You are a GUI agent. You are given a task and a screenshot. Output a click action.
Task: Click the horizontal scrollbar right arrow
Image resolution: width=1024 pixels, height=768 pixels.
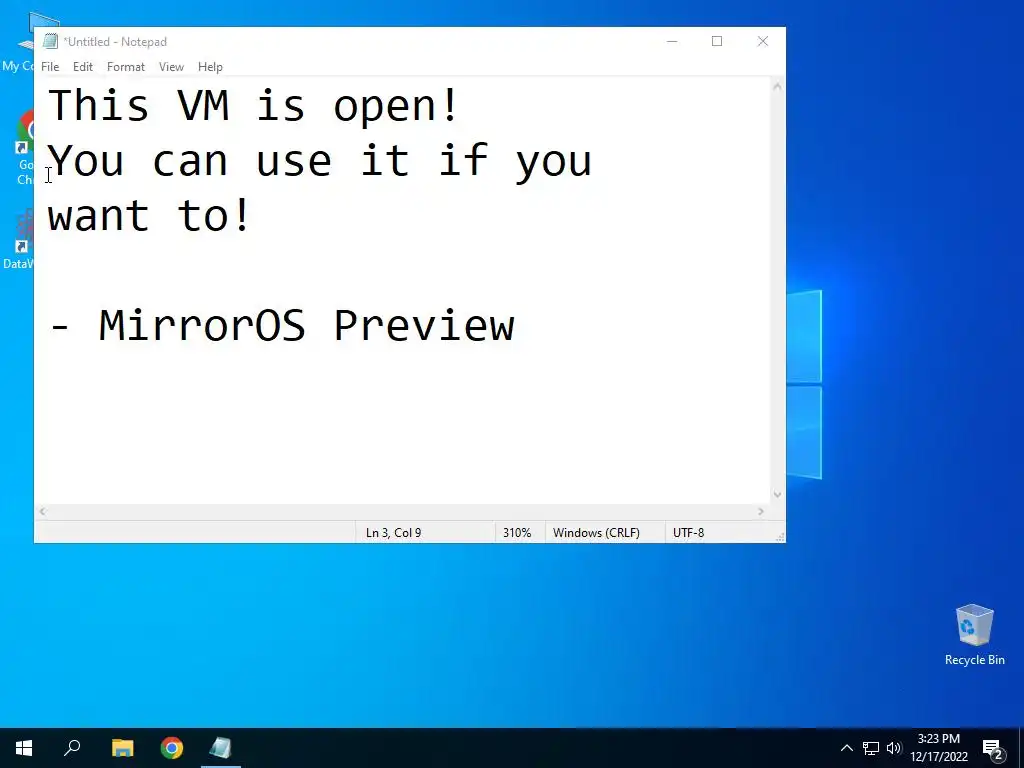click(761, 511)
